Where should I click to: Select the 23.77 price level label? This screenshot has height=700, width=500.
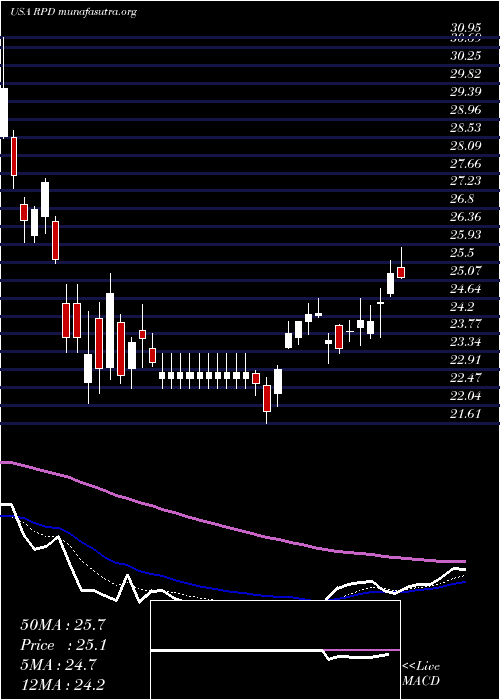[465, 324]
